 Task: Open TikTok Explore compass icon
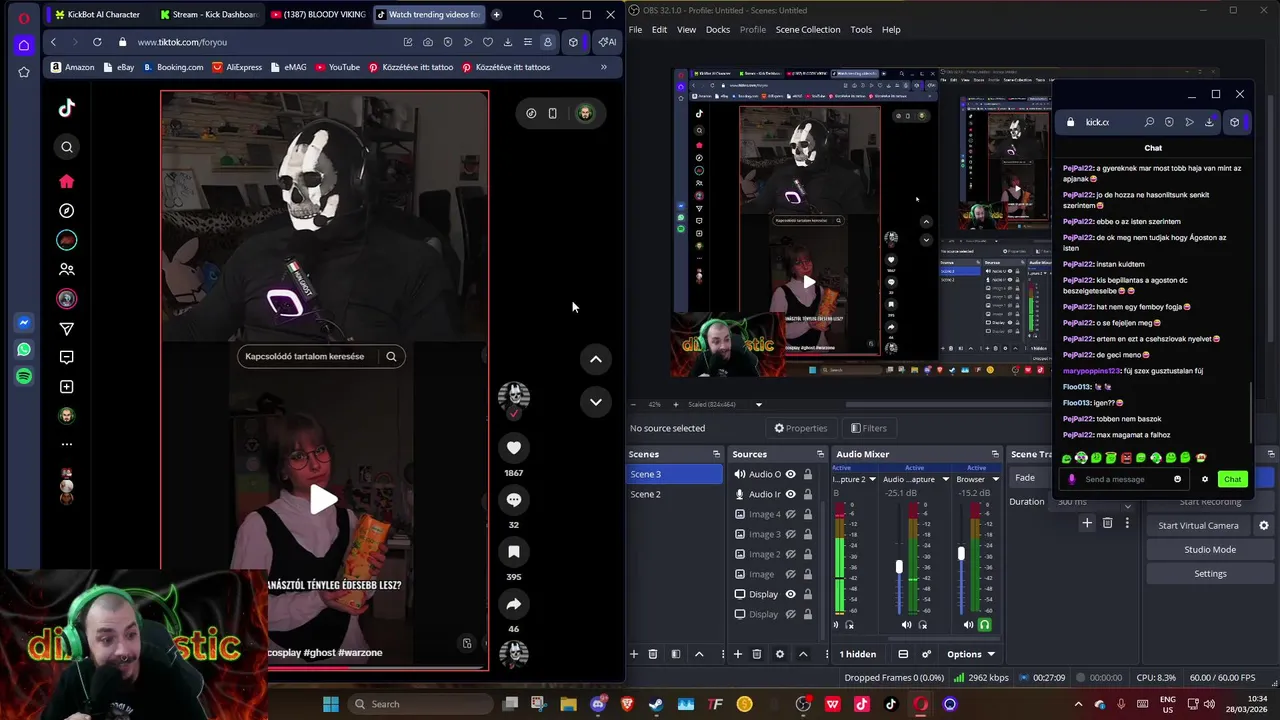pos(67,211)
